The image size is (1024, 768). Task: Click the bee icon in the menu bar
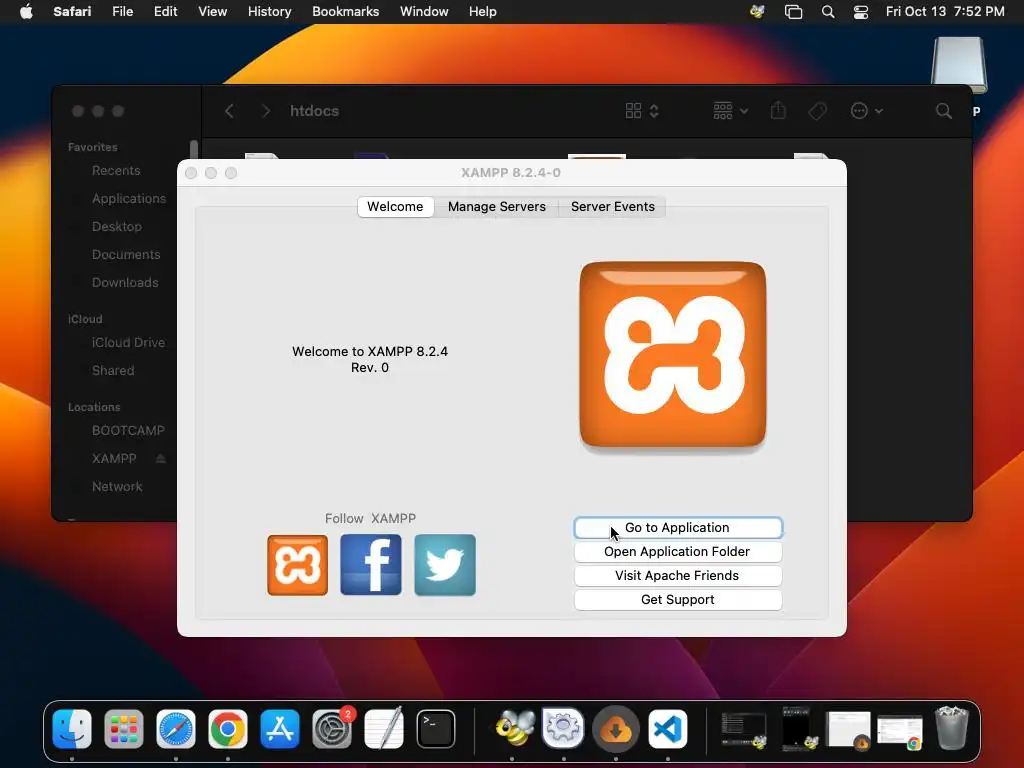pos(758,12)
